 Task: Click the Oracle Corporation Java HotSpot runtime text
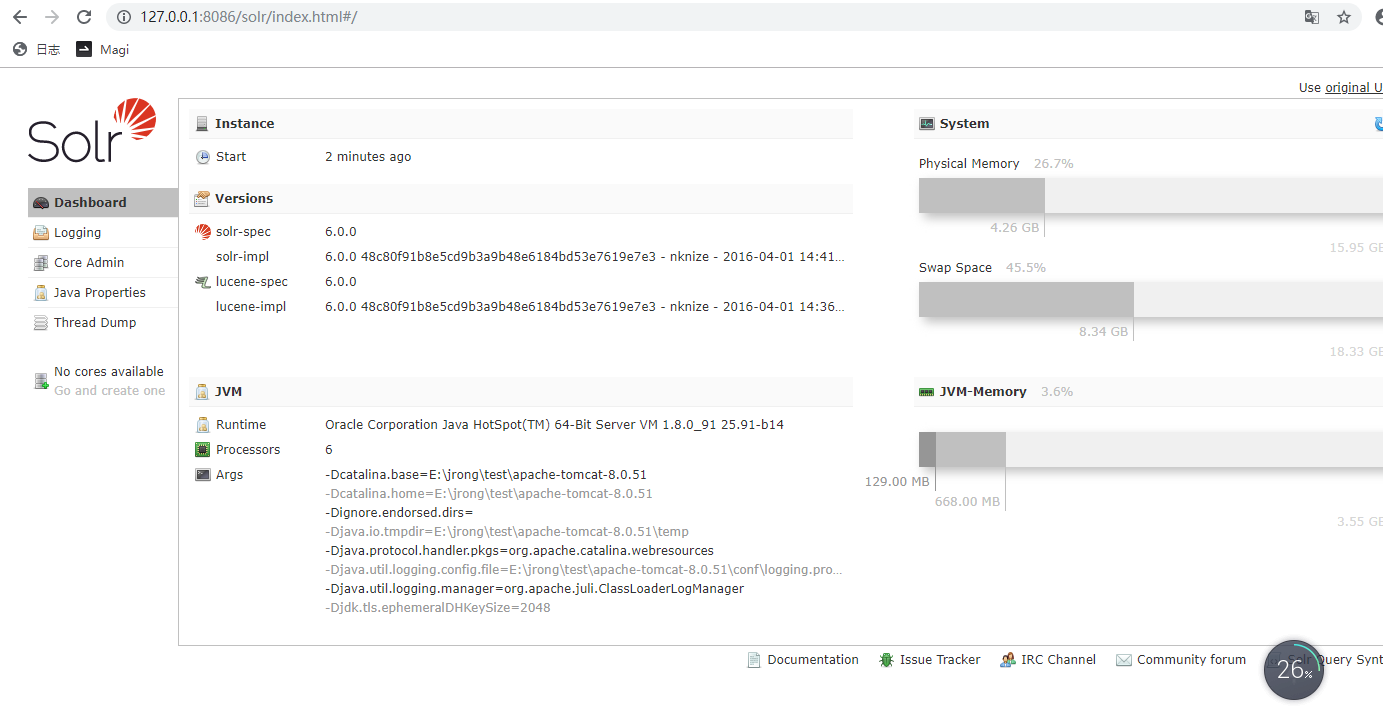coord(554,425)
